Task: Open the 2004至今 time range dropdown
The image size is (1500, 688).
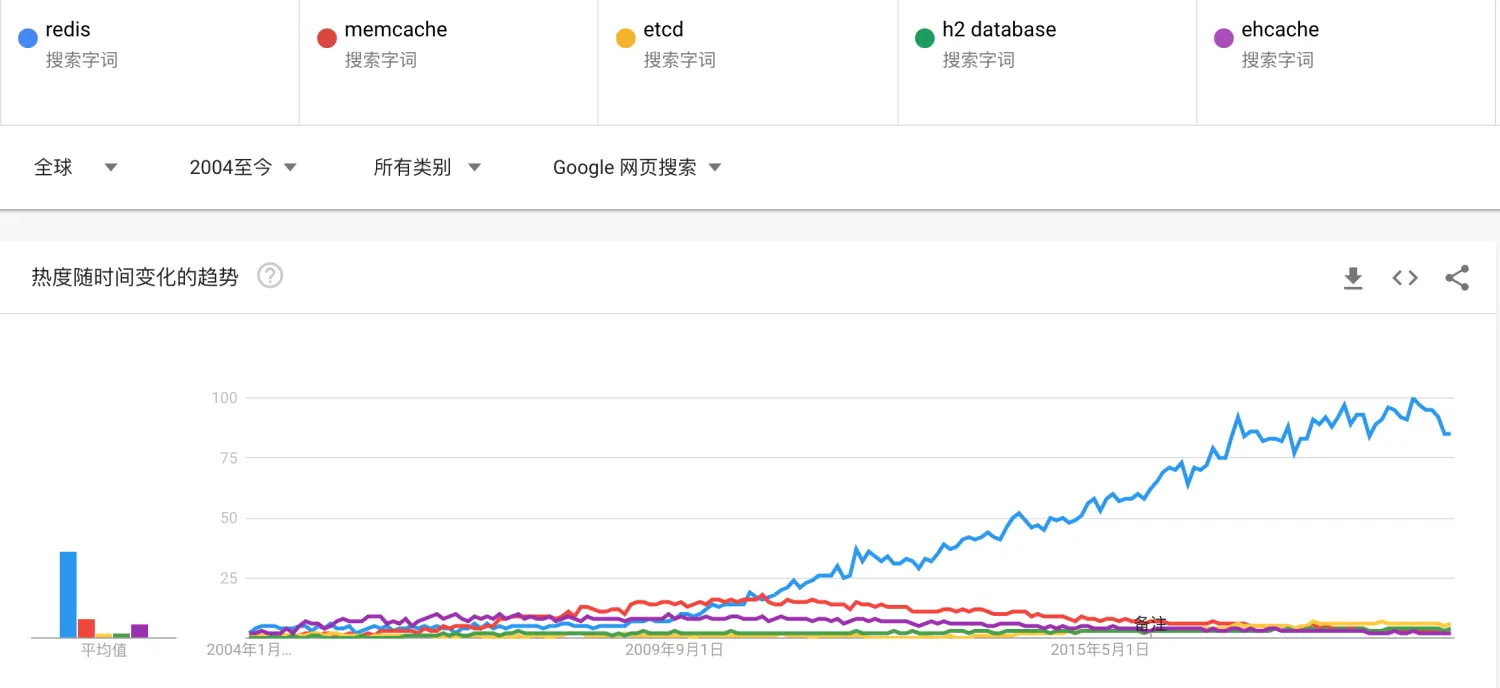Action: (243, 167)
